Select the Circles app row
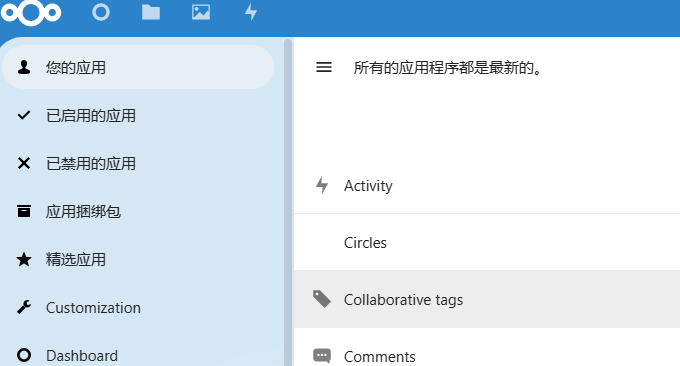The width and height of the screenshot is (680, 366). tap(487, 242)
